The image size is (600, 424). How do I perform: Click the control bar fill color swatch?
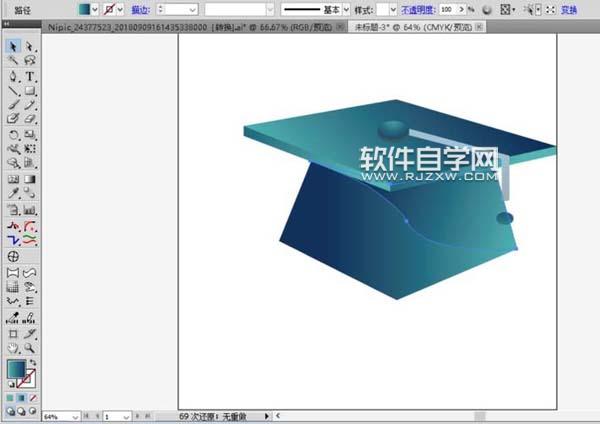click(x=84, y=9)
